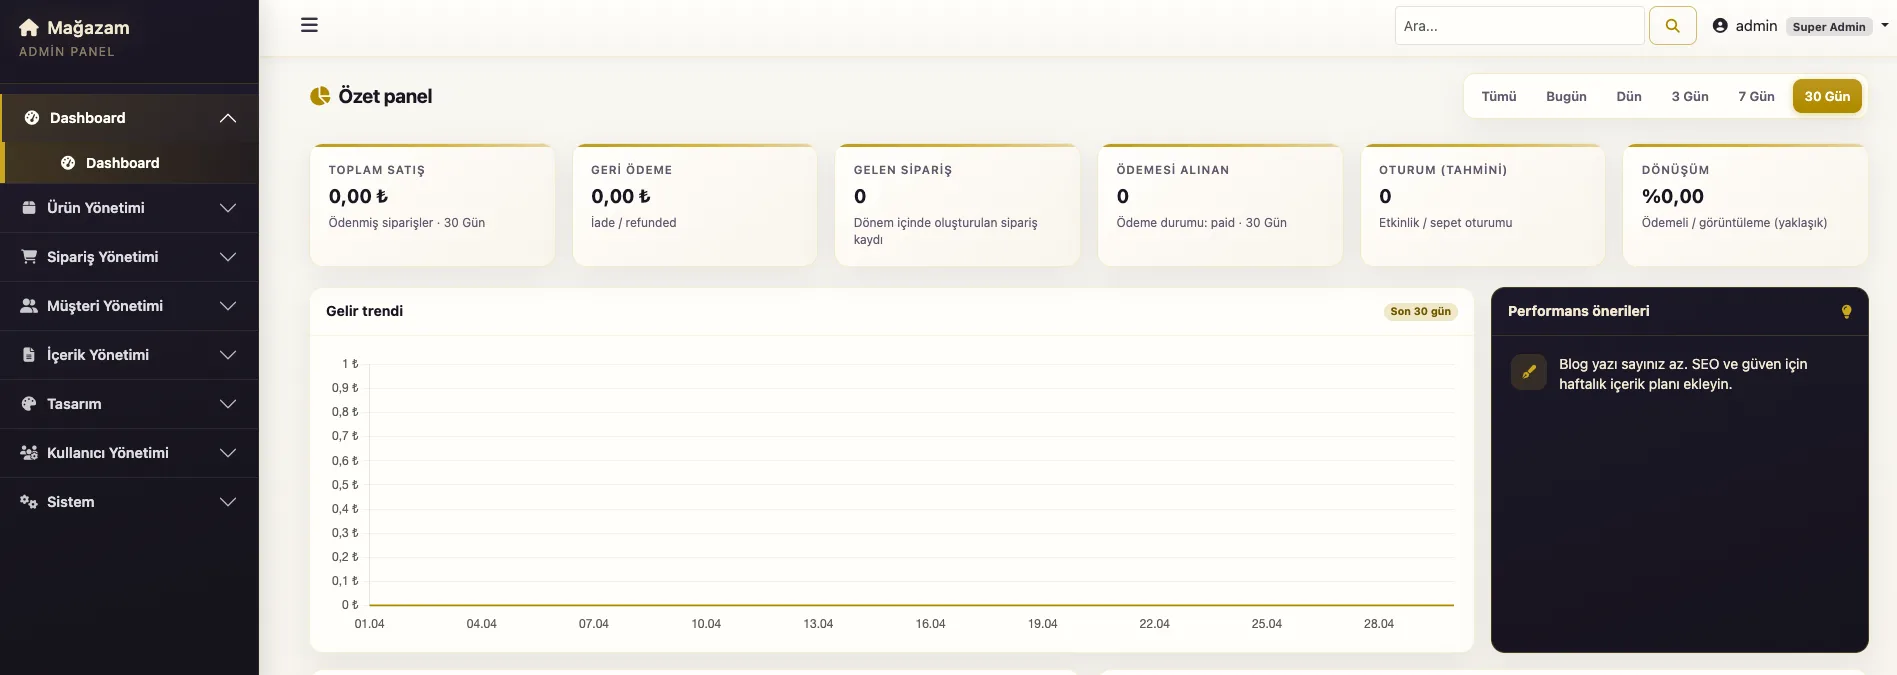This screenshot has height=675, width=1897.
Task: Select the 30 Gün date filter tab
Action: point(1827,97)
